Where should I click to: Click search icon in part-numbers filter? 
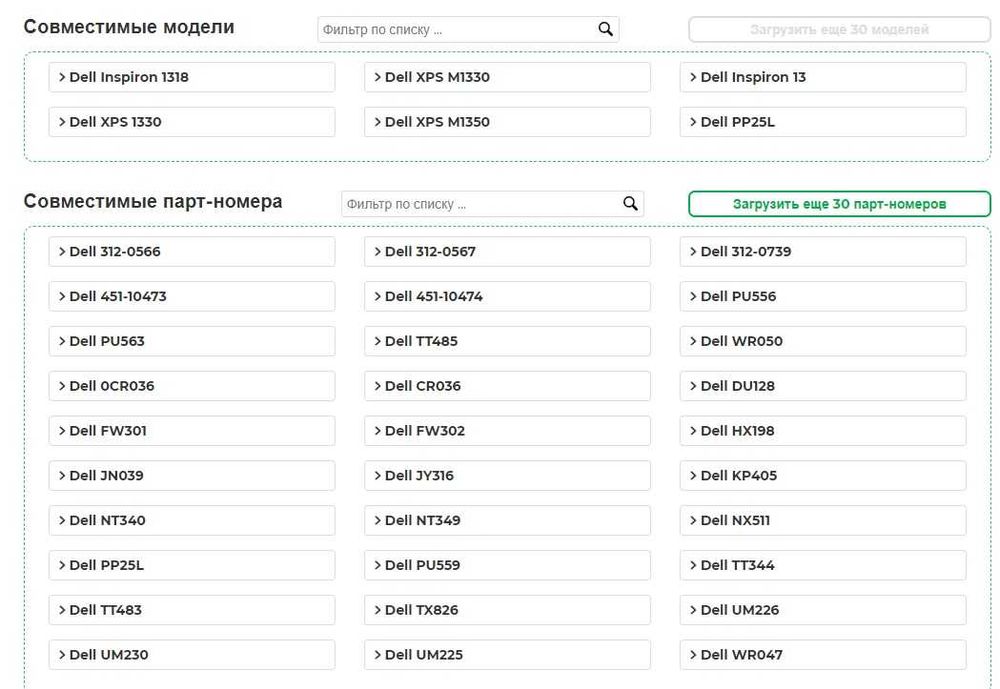pyautogui.click(x=630, y=204)
